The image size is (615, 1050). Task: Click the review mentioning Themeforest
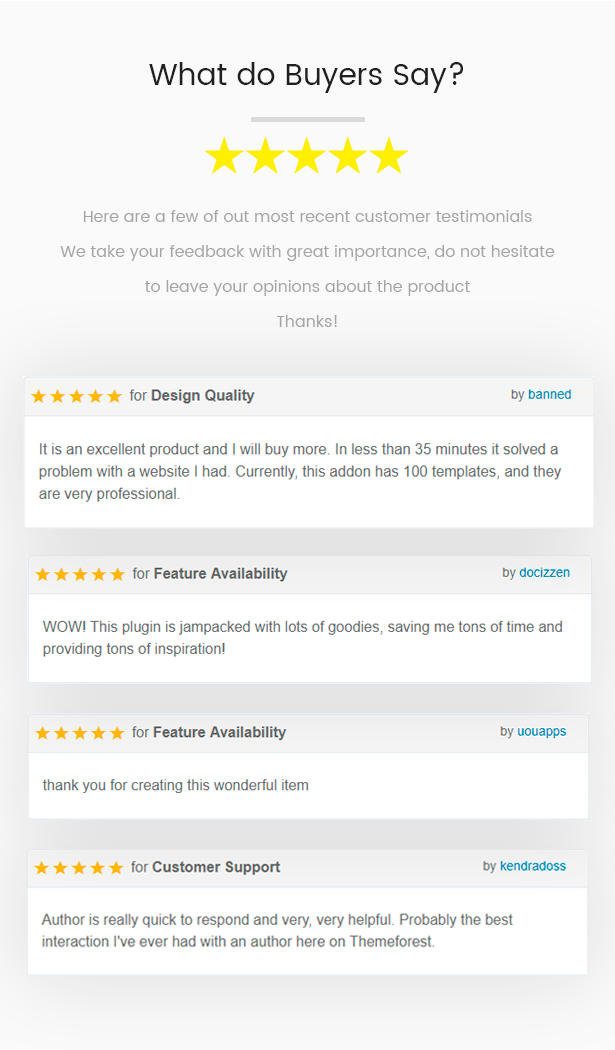pos(277,930)
